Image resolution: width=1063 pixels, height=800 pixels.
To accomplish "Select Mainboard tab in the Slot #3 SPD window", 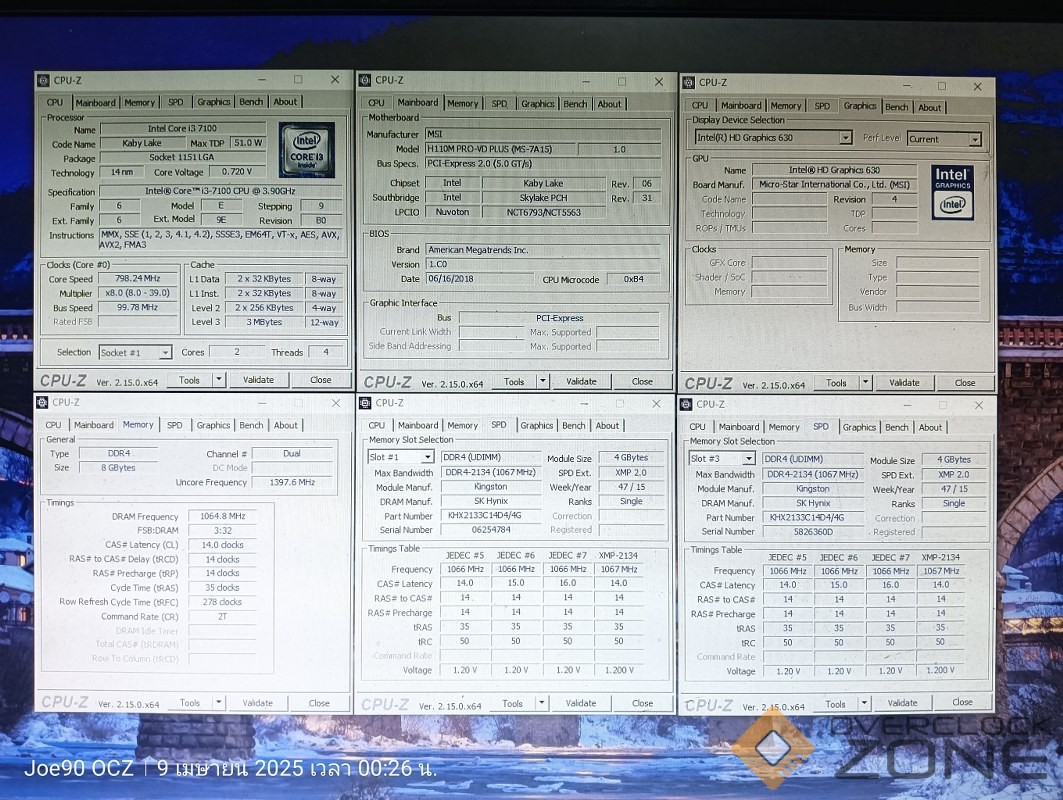I will pyautogui.click(x=738, y=427).
